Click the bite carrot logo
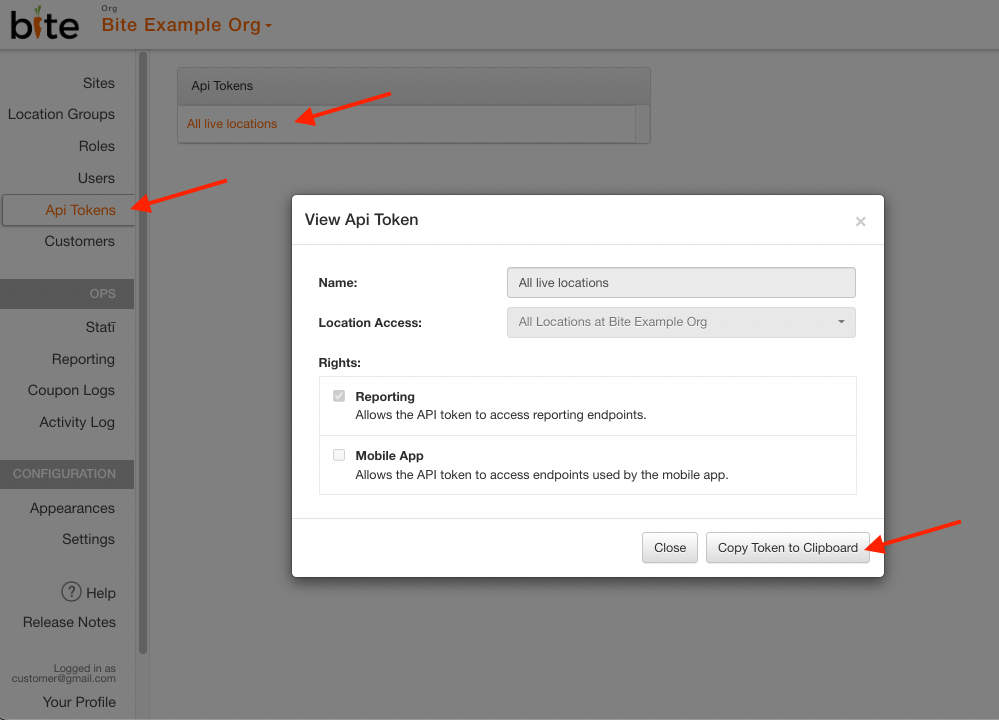The image size is (999, 720). click(x=45, y=24)
